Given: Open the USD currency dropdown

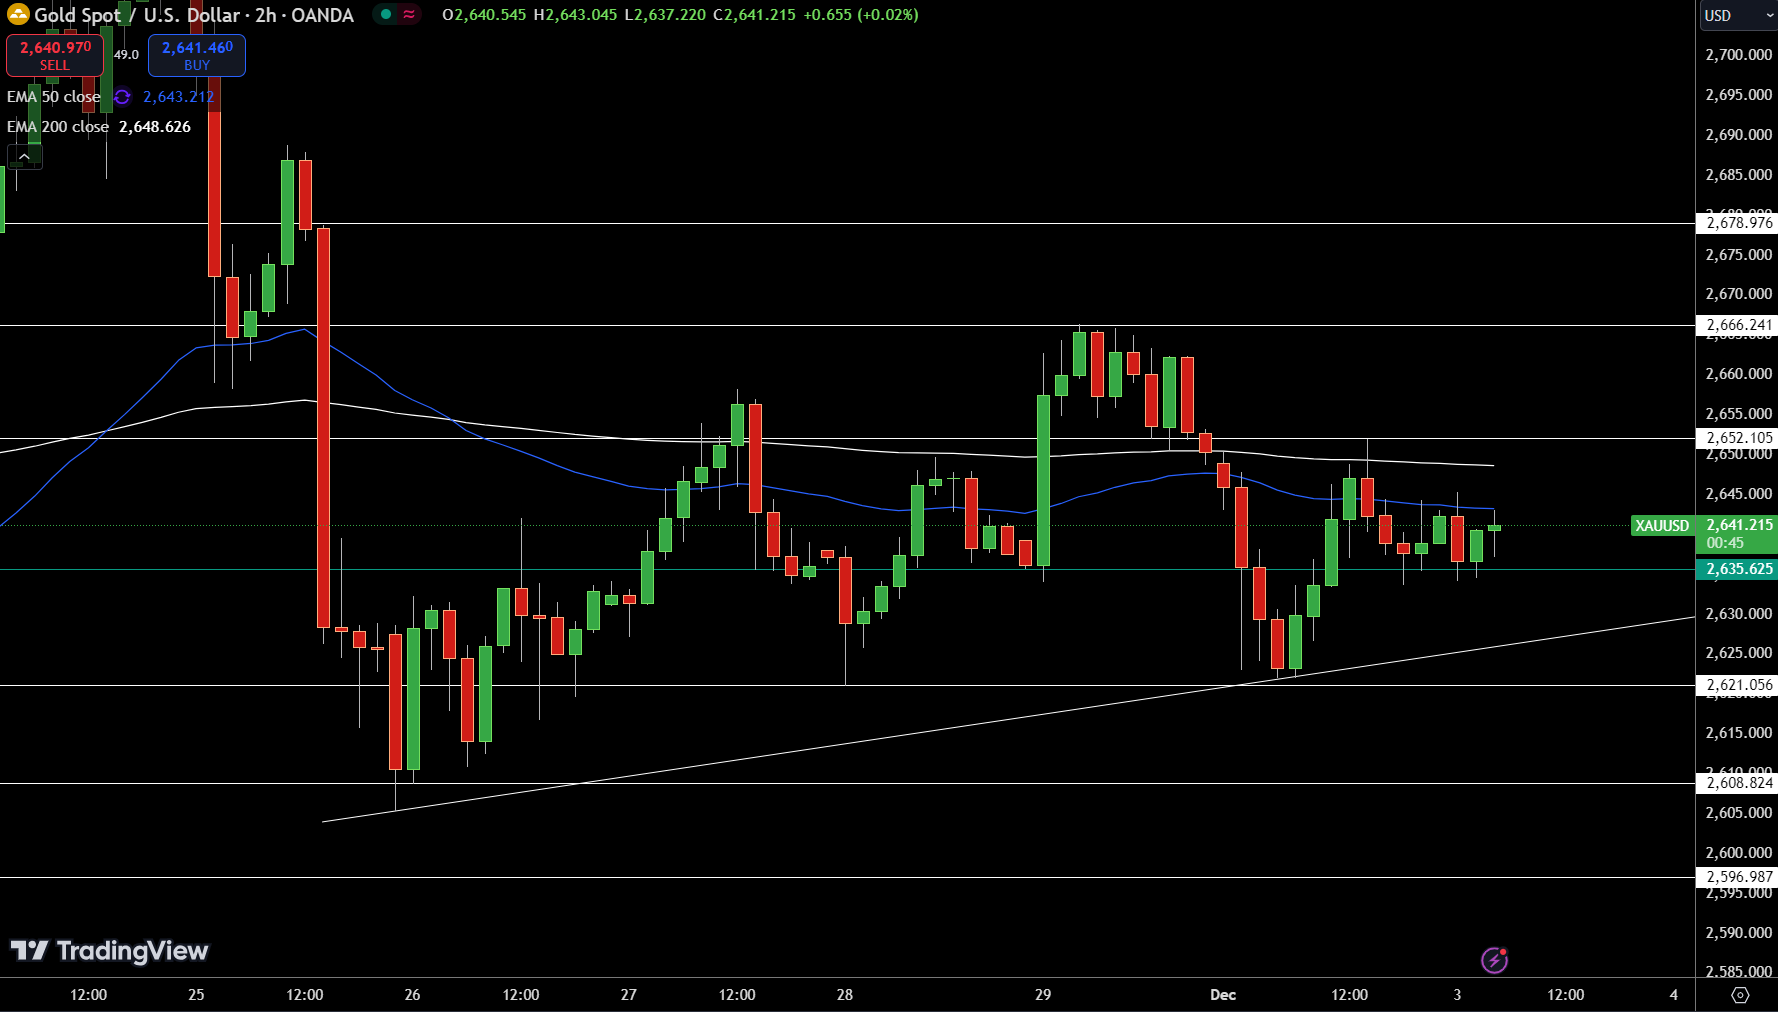Looking at the screenshot, I should click(x=1736, y=16).
